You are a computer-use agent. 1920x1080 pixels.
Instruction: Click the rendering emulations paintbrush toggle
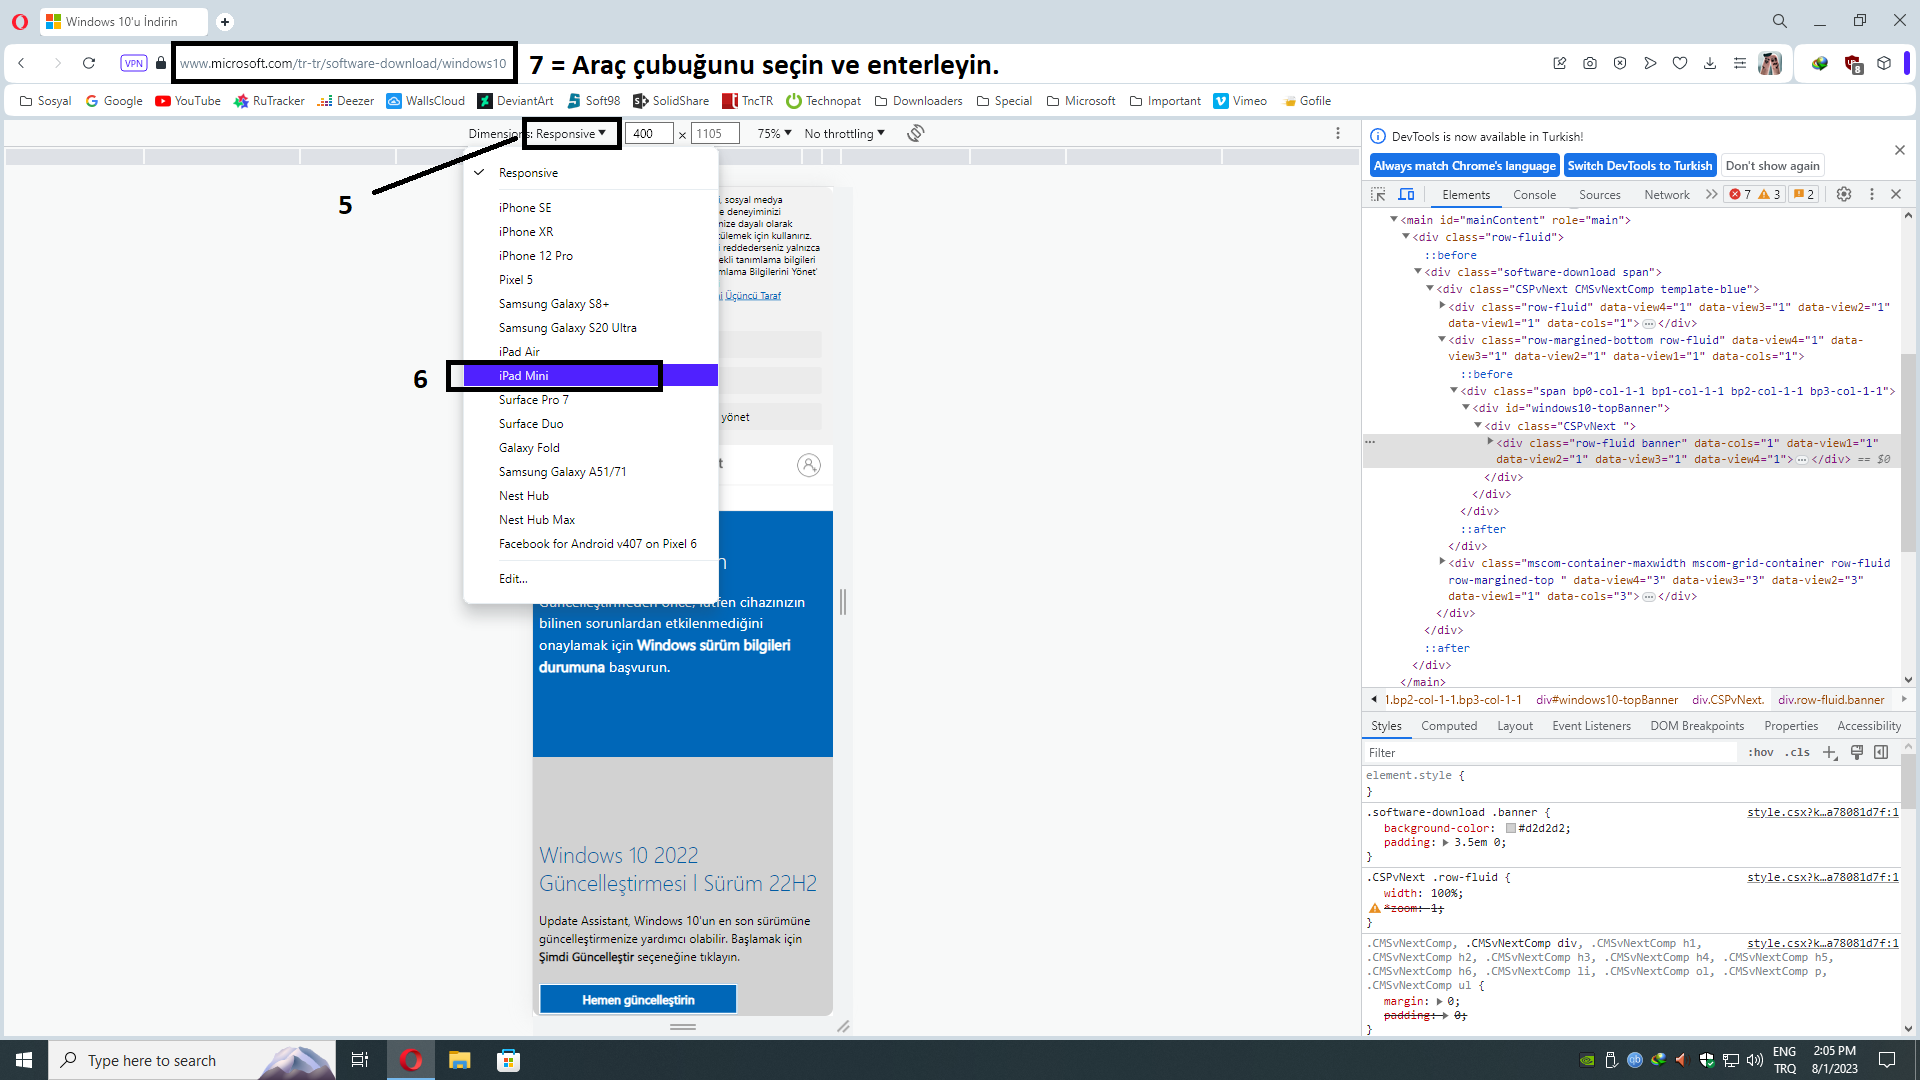pyautogui.click(x=1856, y=752)
